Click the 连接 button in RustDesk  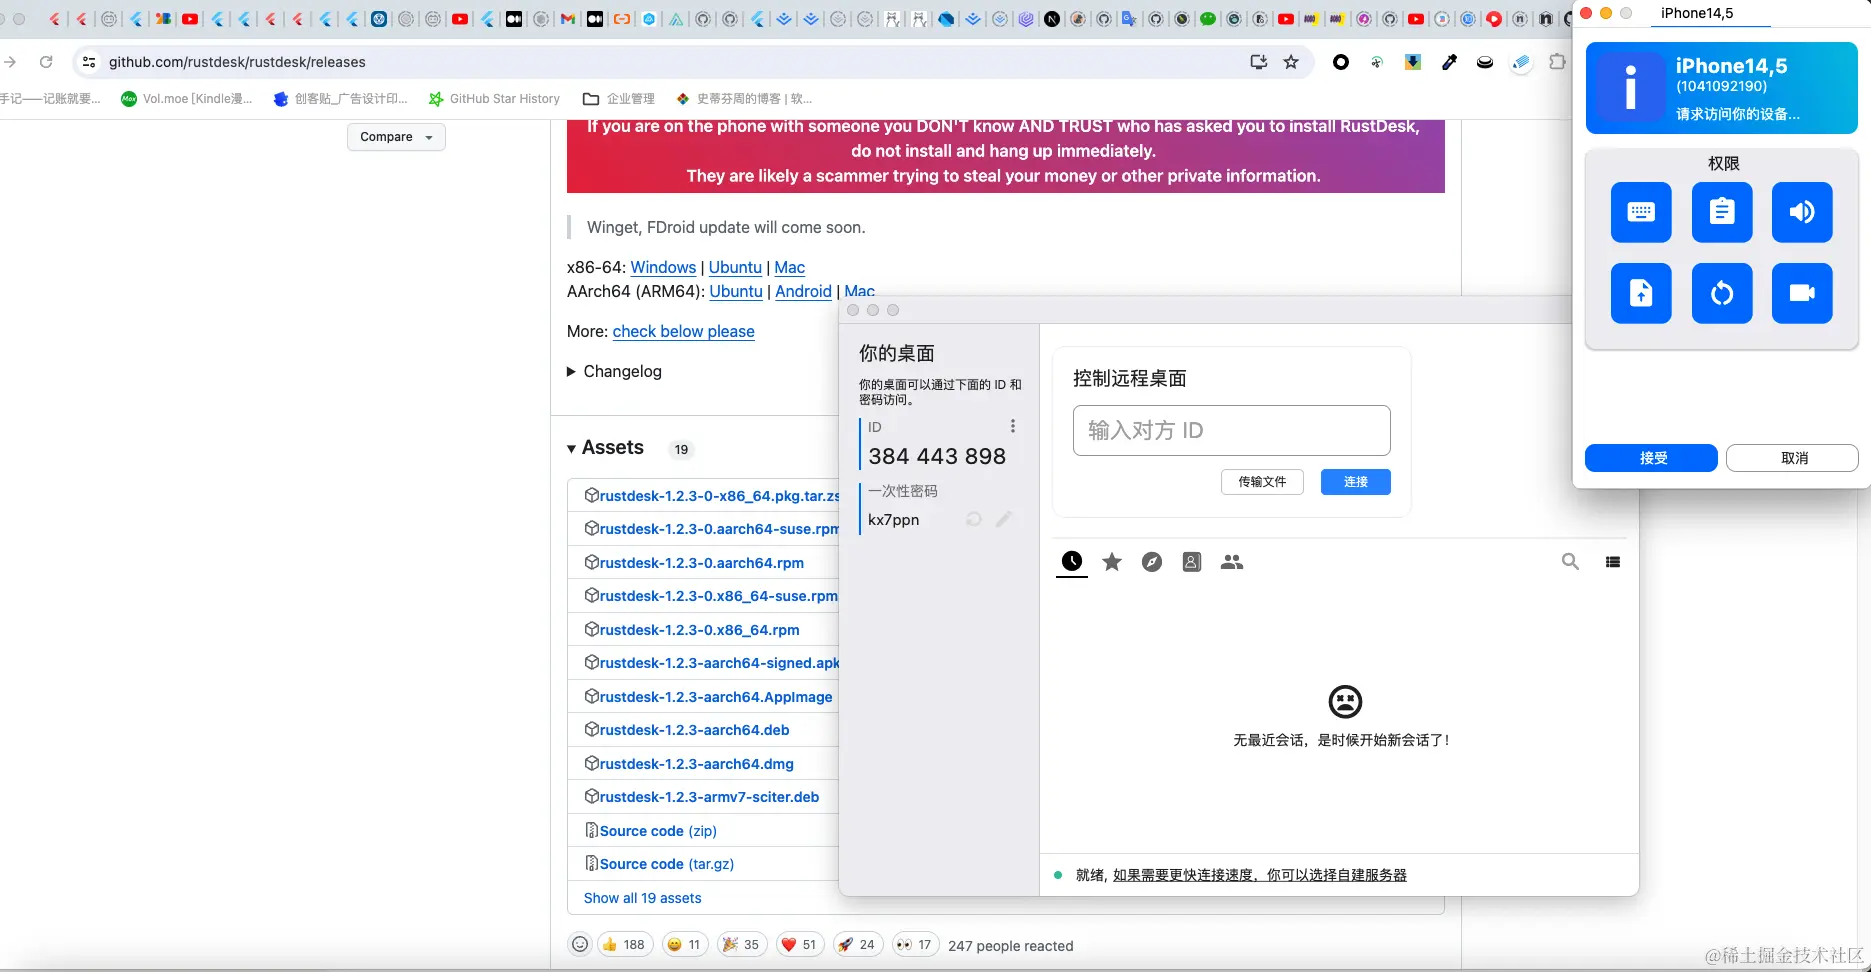pyautogui.click(x=1355, y=482)
